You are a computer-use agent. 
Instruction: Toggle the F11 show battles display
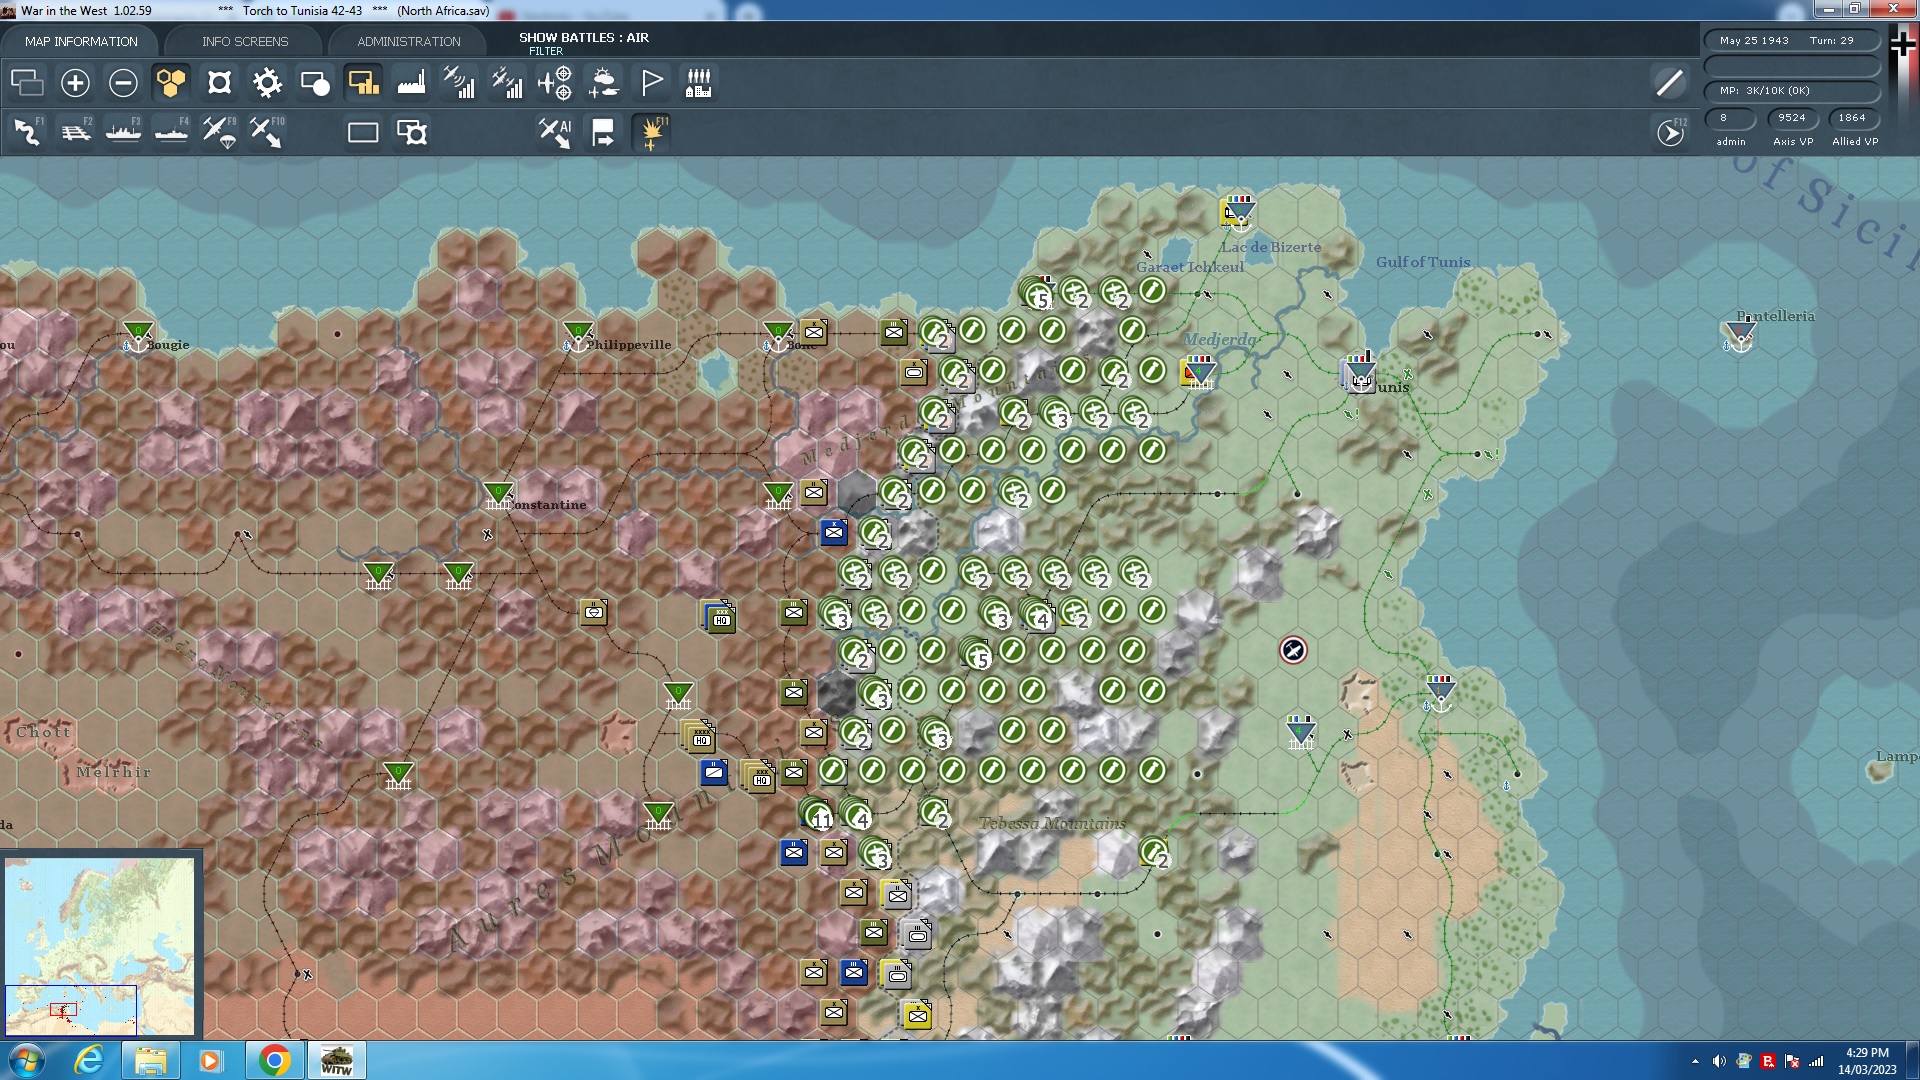tap(651, 131)
